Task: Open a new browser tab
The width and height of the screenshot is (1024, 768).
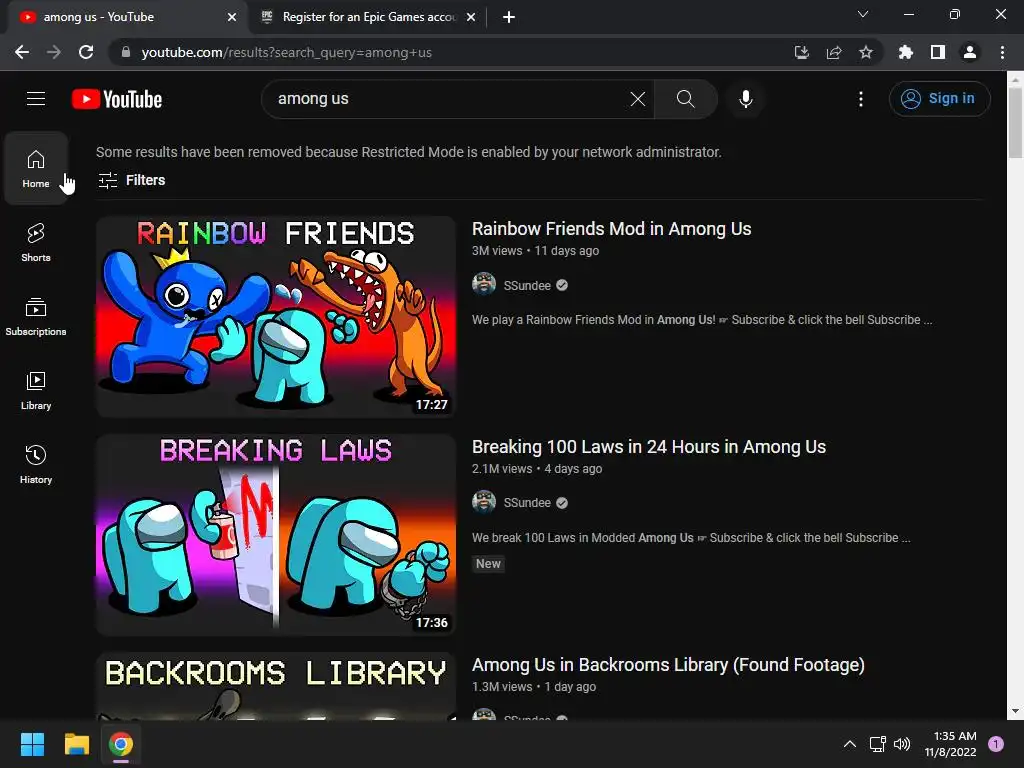Action: coord(509,17)
